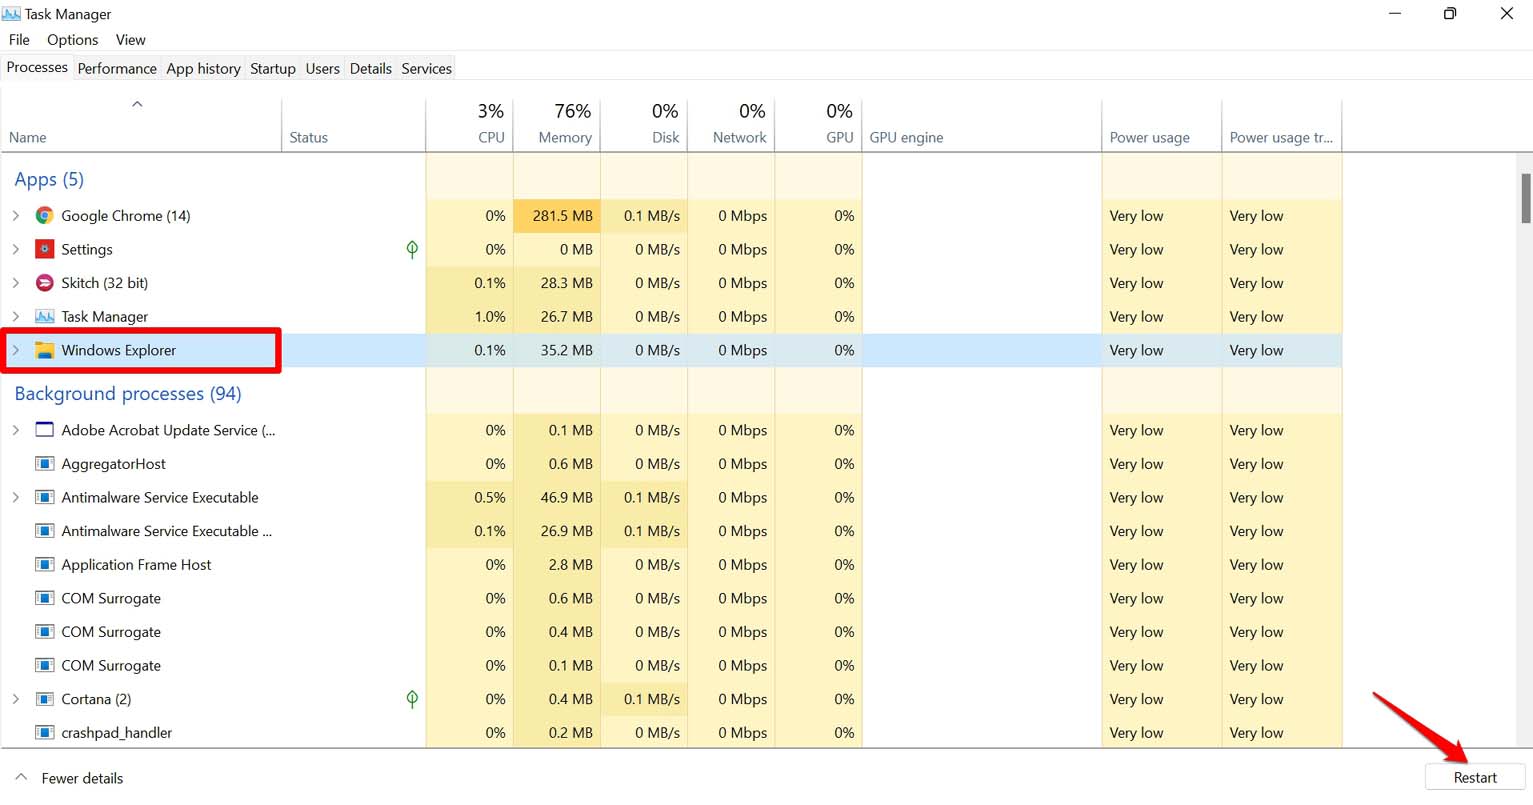This screenshot has height=805, width=1533.
Task: Collapse view using Fewer details chevron
Action: click(21, 778)
